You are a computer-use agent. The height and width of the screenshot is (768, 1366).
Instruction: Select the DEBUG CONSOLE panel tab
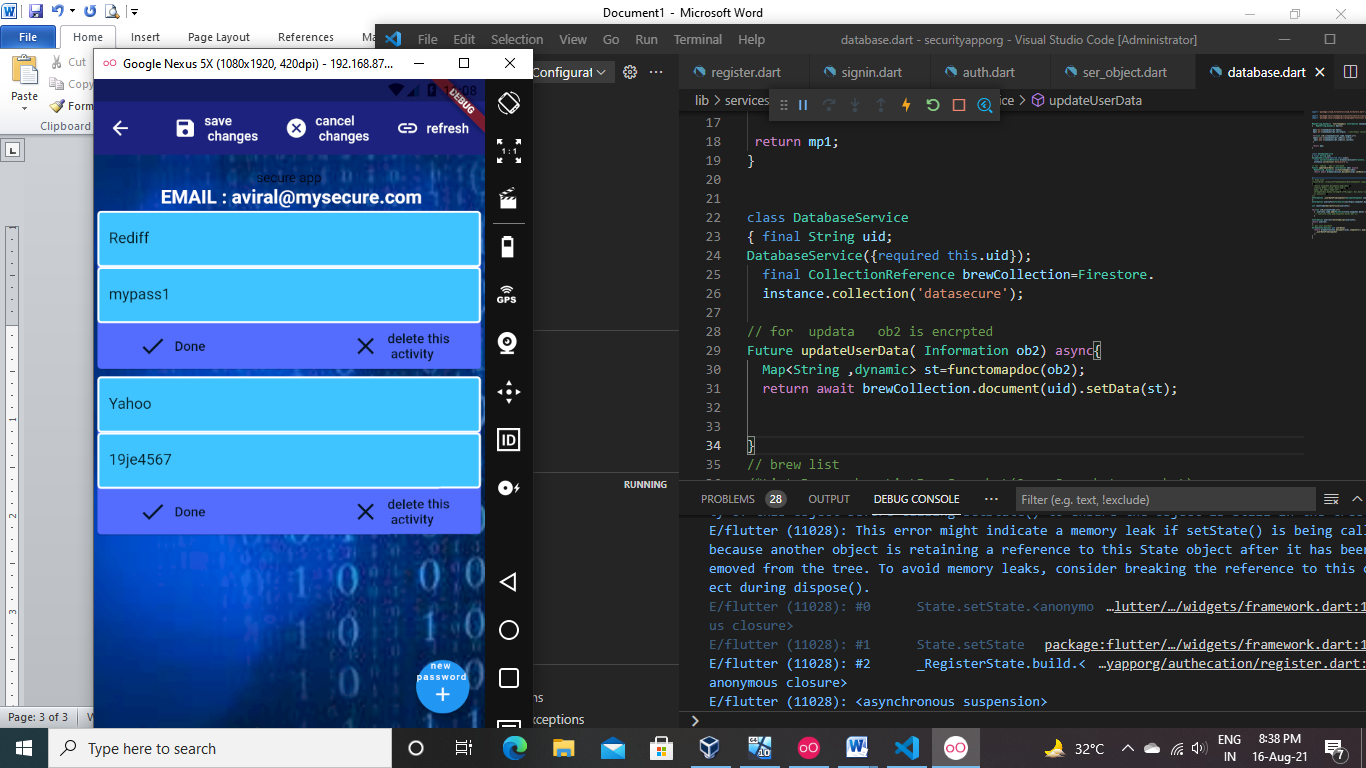(x=916, y=499)
